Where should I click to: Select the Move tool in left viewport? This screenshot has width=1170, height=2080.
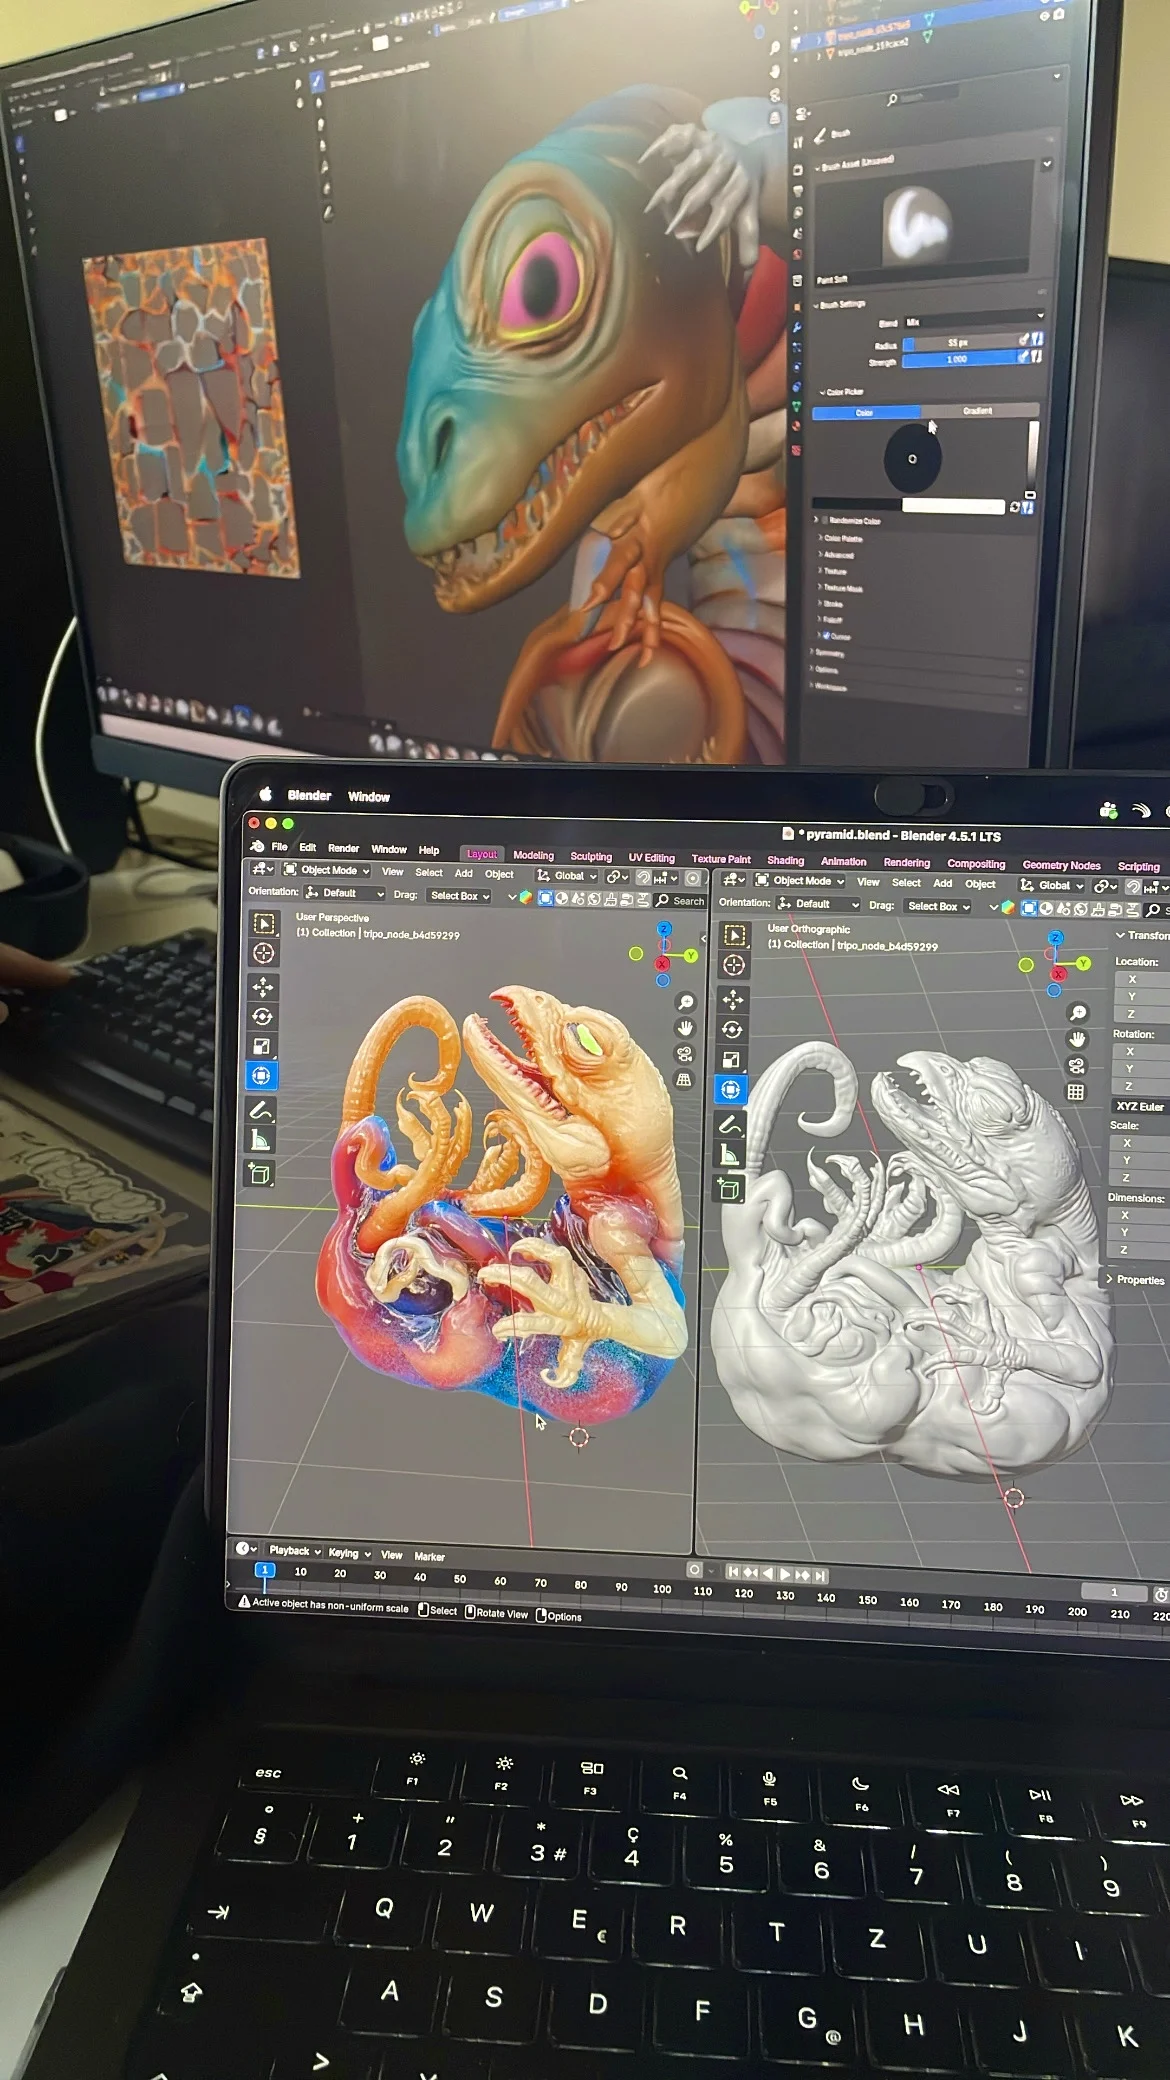263,987
